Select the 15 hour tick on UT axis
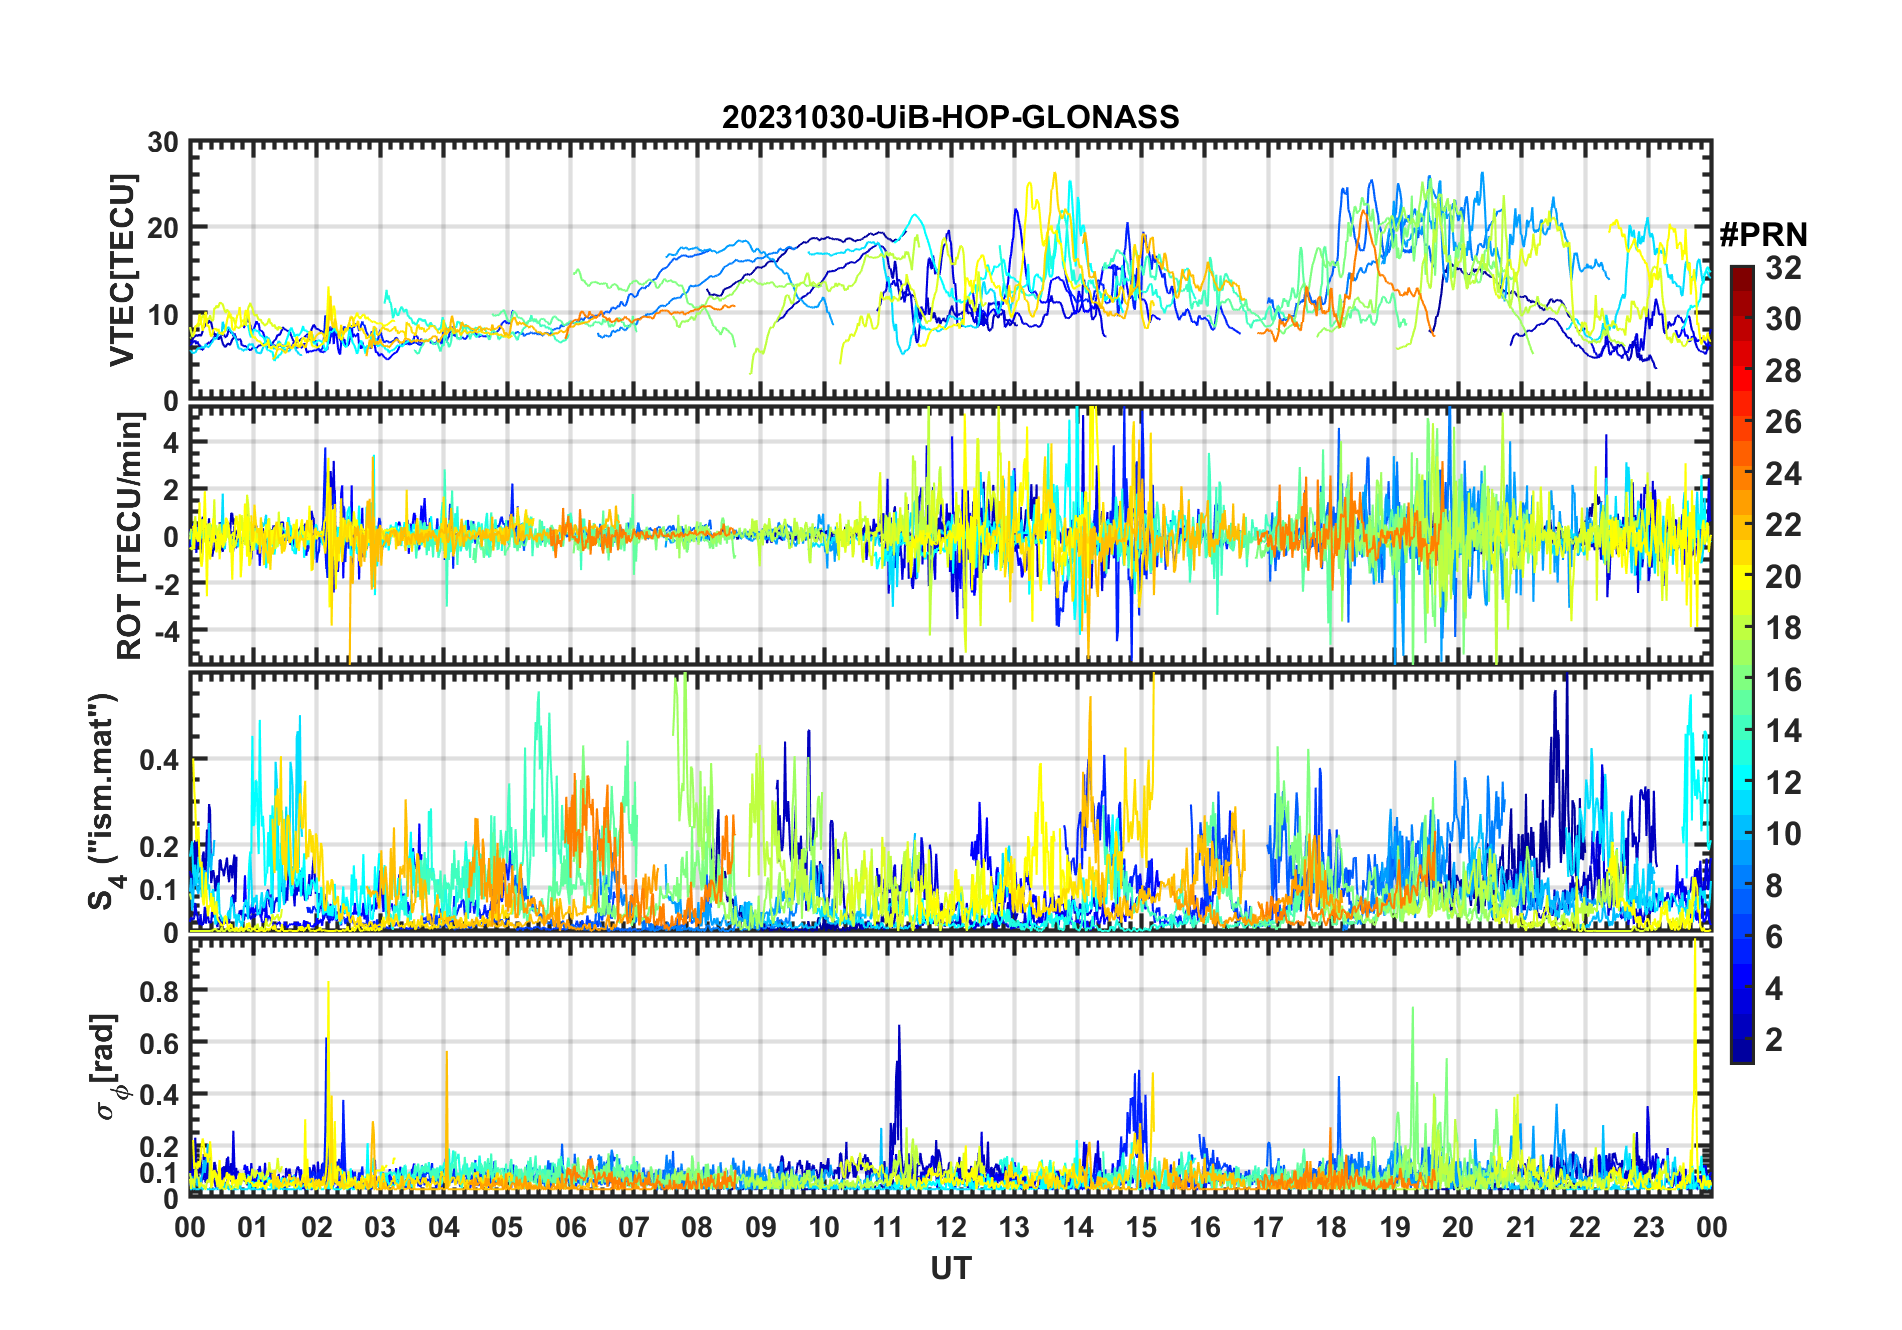1902x1330 pixels. pos(1141,1227)
